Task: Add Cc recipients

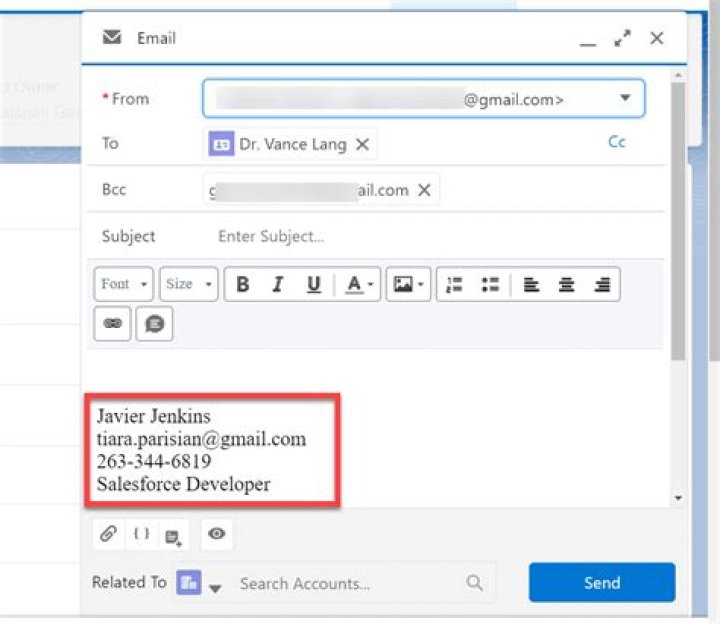Action: (x=617, y=142)
